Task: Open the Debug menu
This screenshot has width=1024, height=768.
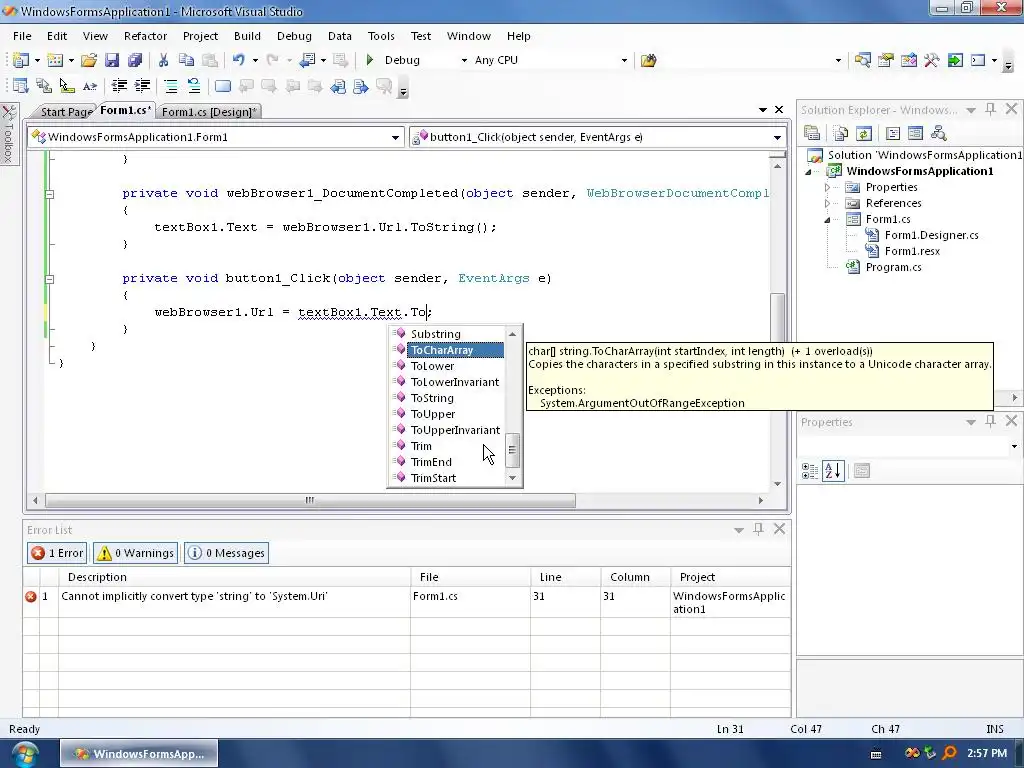Action: tap(294, 36)
